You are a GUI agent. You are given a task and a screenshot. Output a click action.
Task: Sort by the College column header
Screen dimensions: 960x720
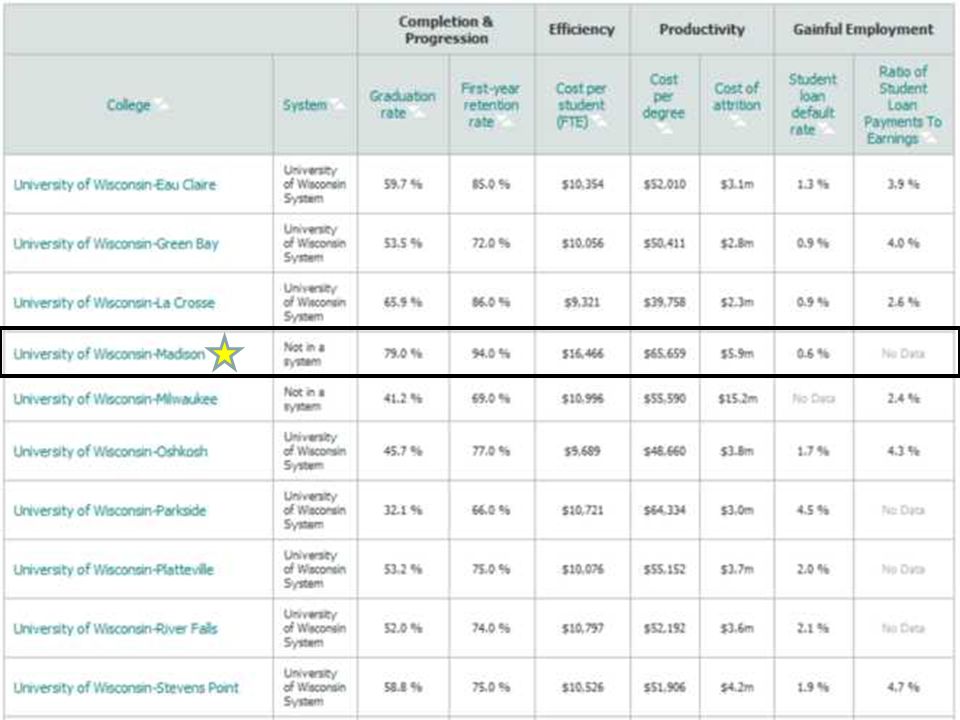128,105
